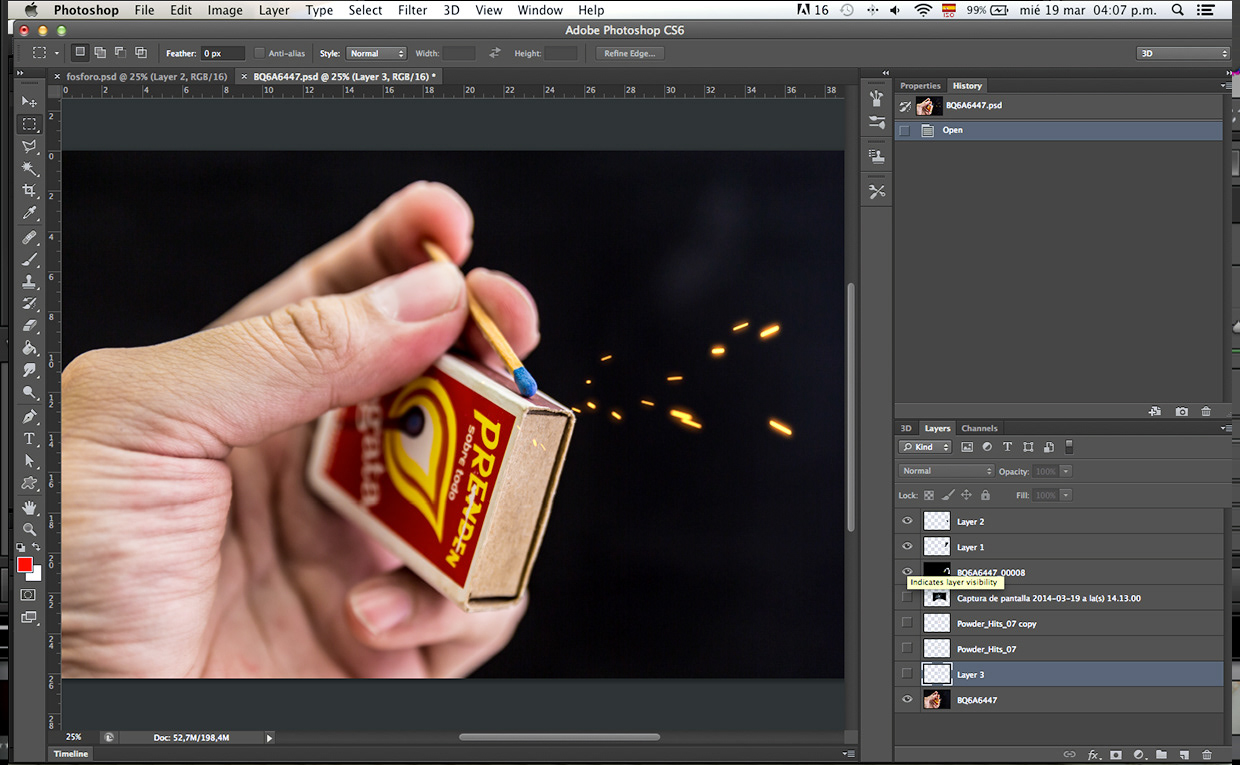
Task: Open the blend mode Normal dropdown
Action: pos(946,471)
